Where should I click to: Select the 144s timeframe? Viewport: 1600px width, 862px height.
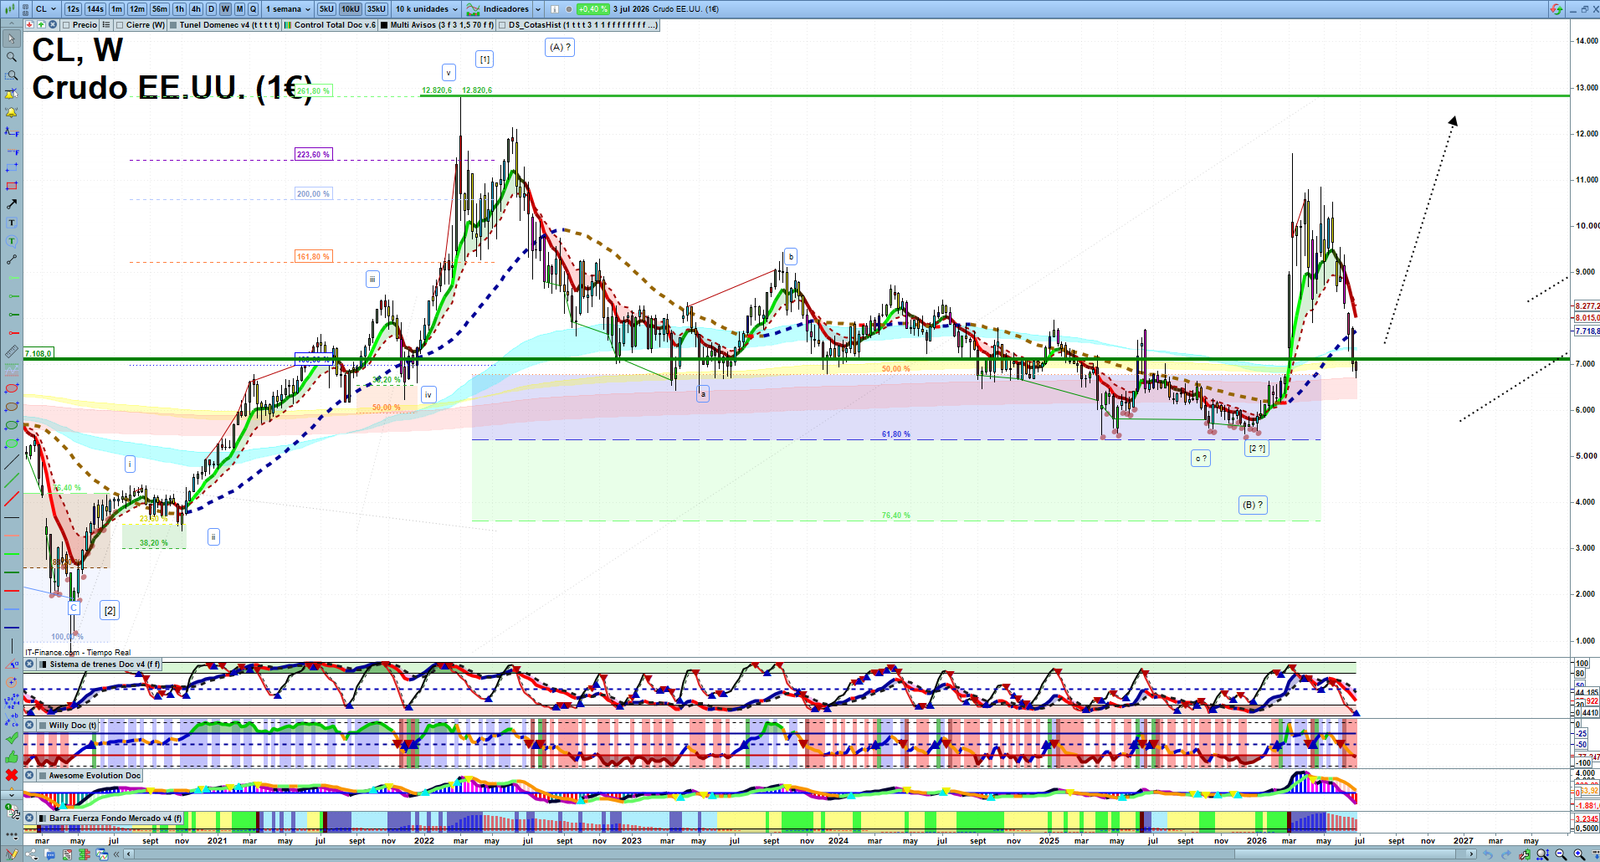tap(95, 9)
